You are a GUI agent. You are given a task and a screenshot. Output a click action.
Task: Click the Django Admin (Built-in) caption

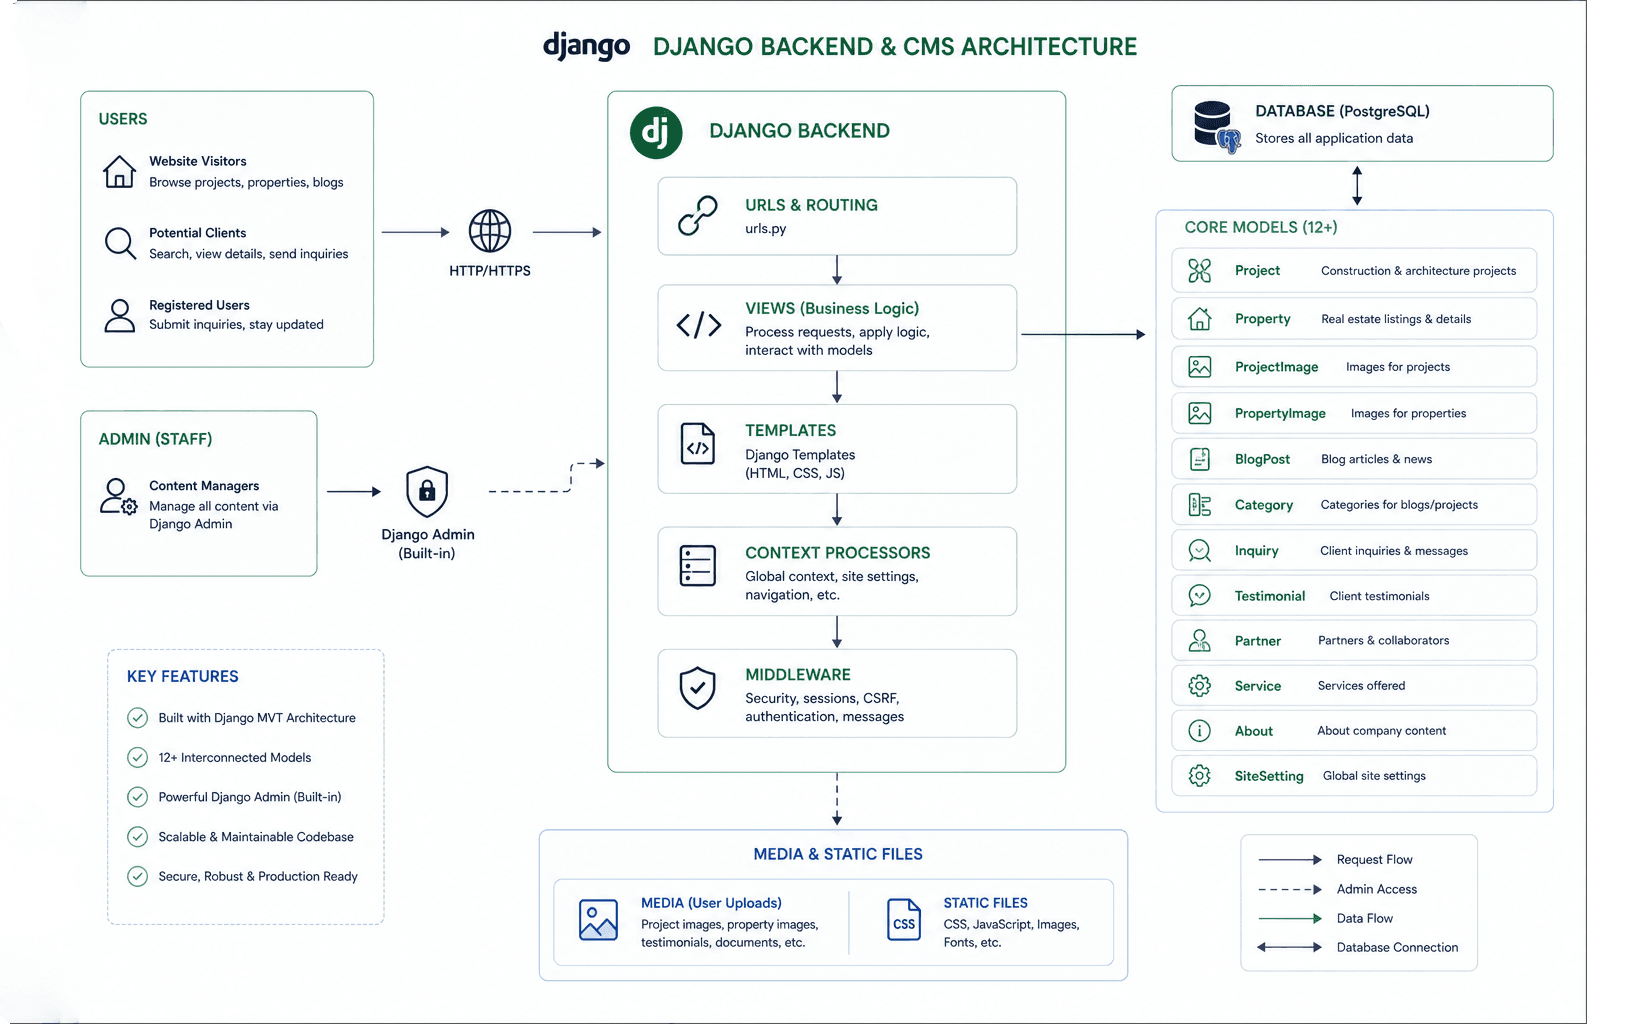point(427,544)
